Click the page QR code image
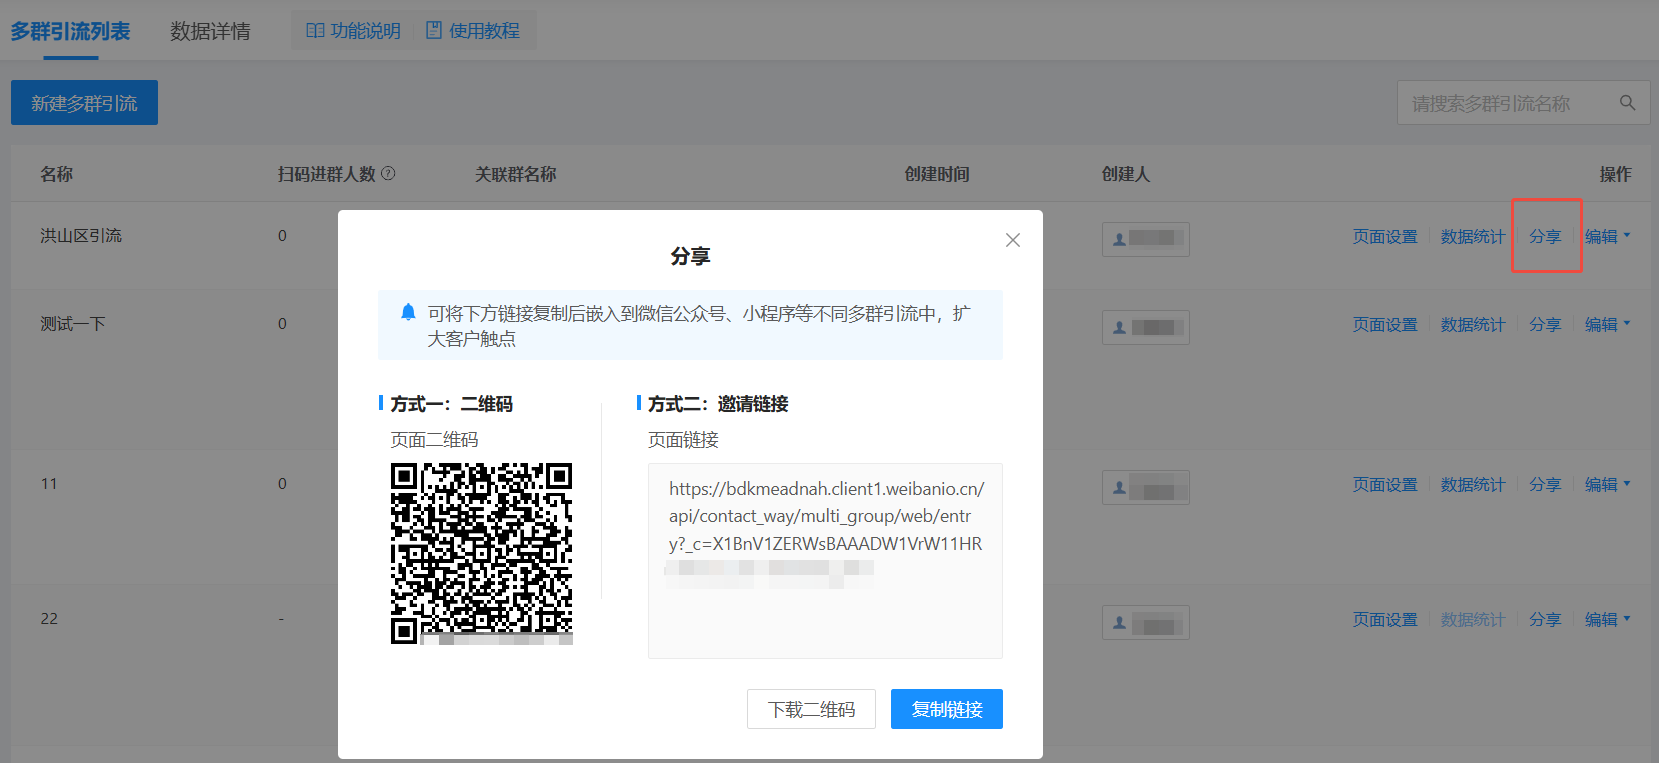The width and height of the screenshot is (1659, 763). [x=481, y=553]
